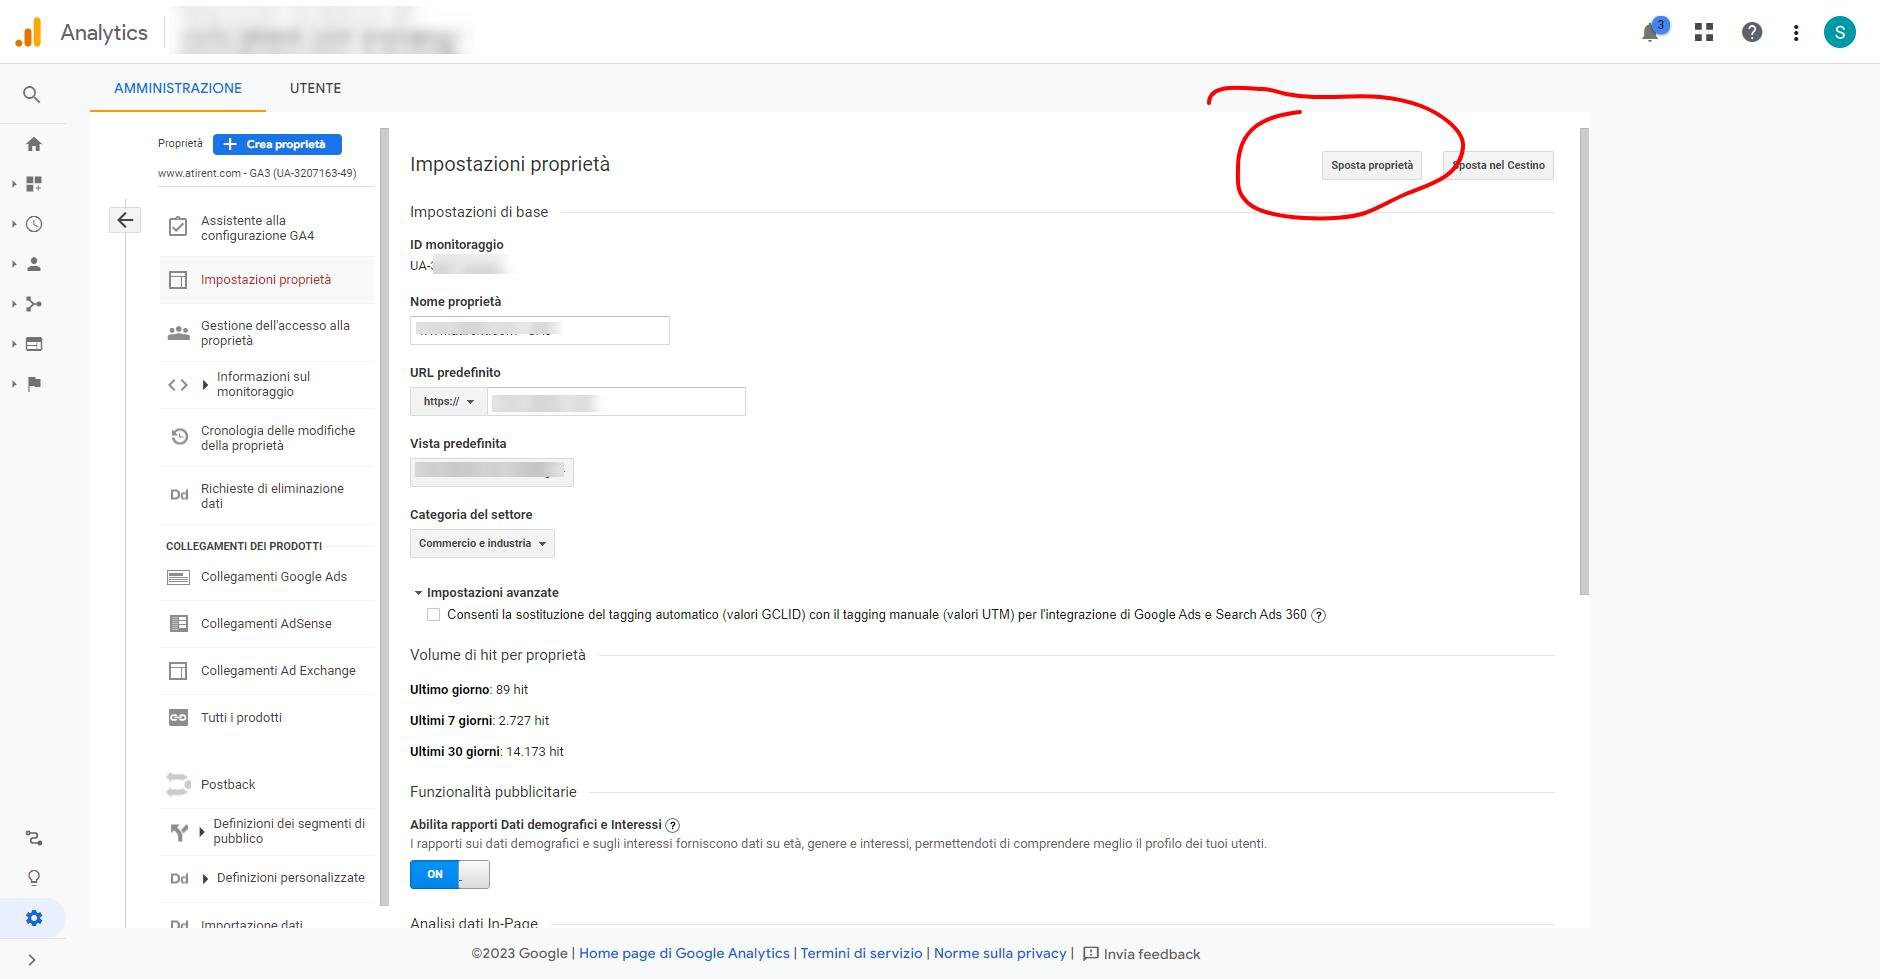The image size is (1880, 979).
Task: Open Termini di servizio link
Action: 861,953
